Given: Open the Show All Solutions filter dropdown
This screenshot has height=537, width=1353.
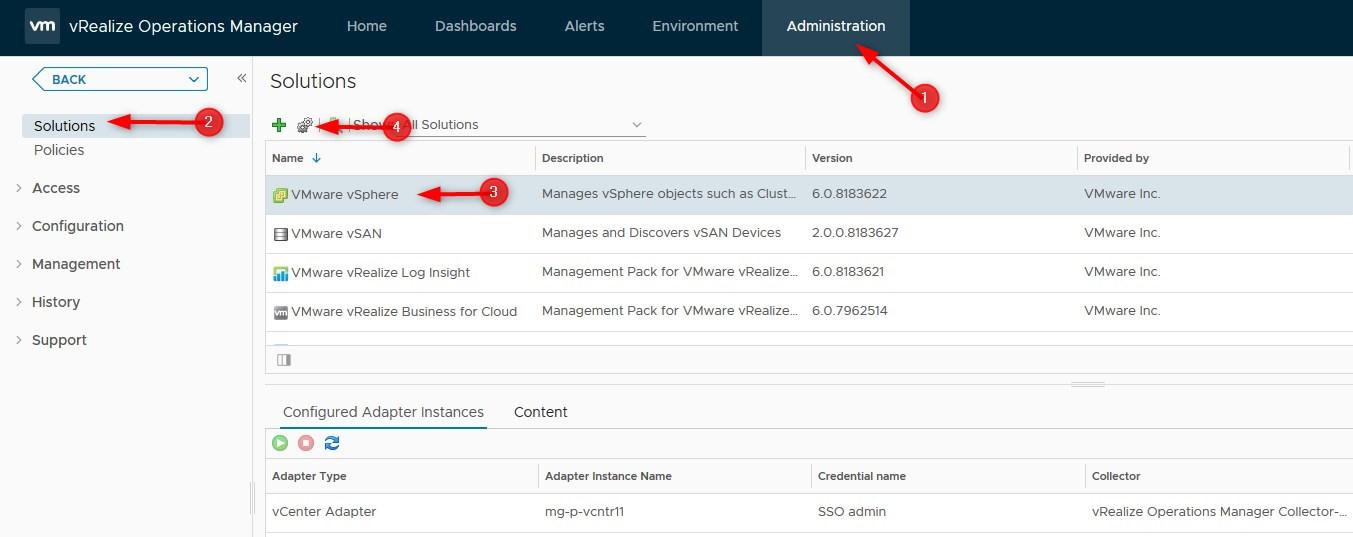Looking at the screenshot, I should (637, 125).
